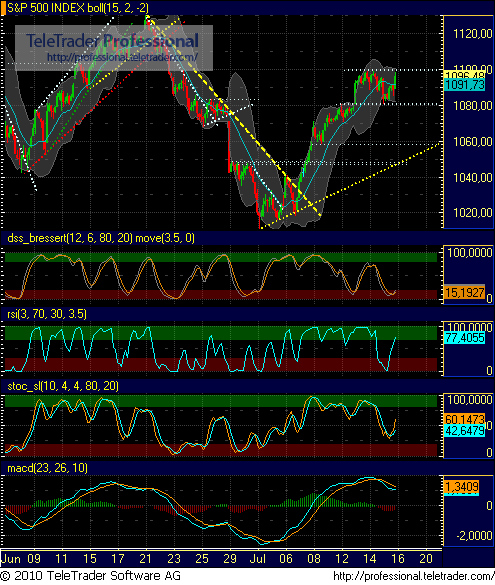The image size is (495, 585).
Task: Click date 11 on the time axis
Action: pos(61,559)
